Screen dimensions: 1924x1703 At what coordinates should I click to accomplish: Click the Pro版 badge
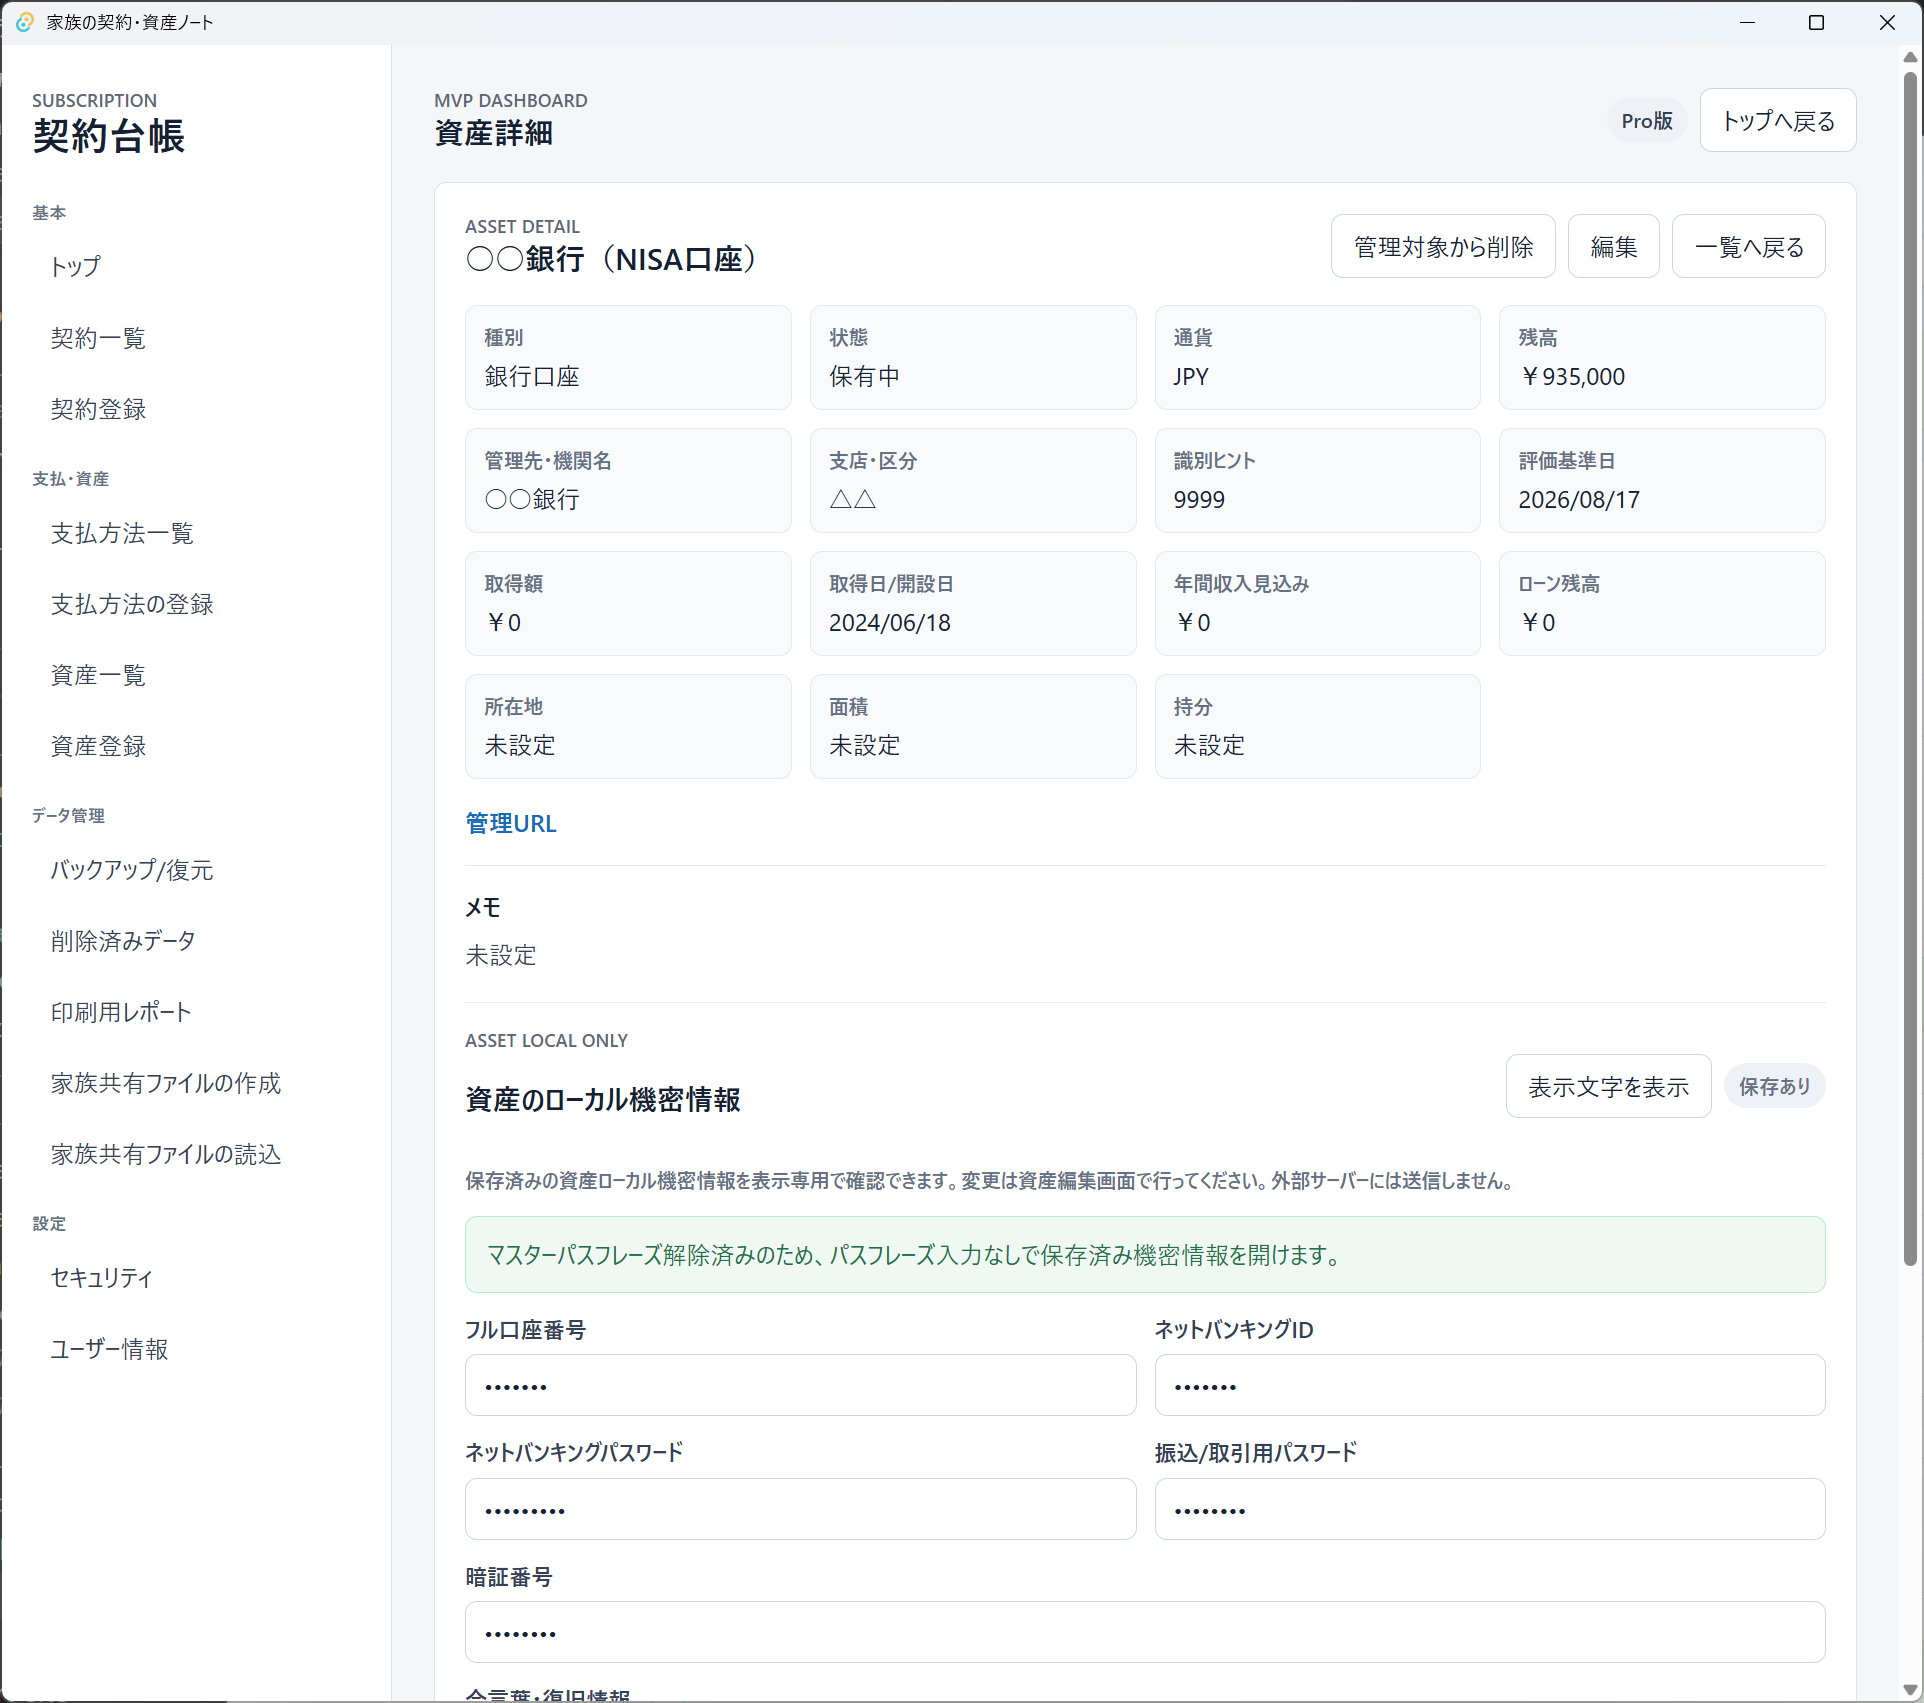(x=1647, y=120)
